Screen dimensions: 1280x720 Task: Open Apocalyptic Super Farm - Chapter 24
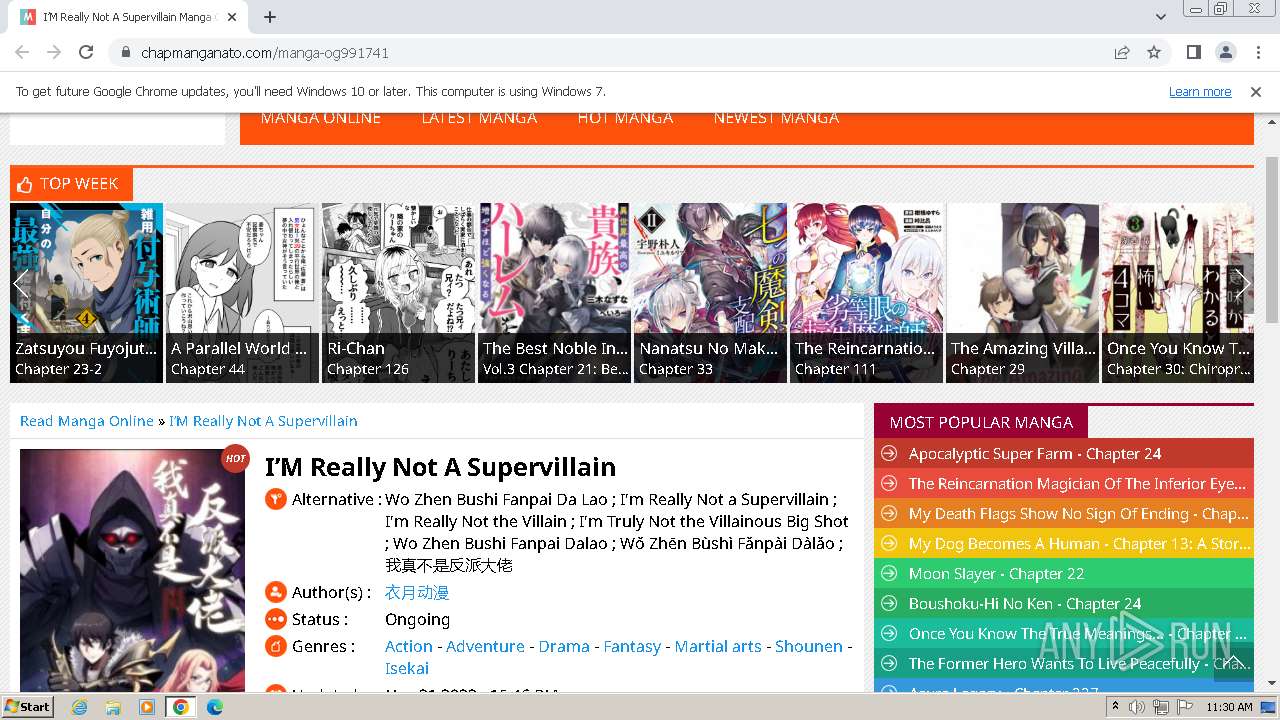[1035, 453]
